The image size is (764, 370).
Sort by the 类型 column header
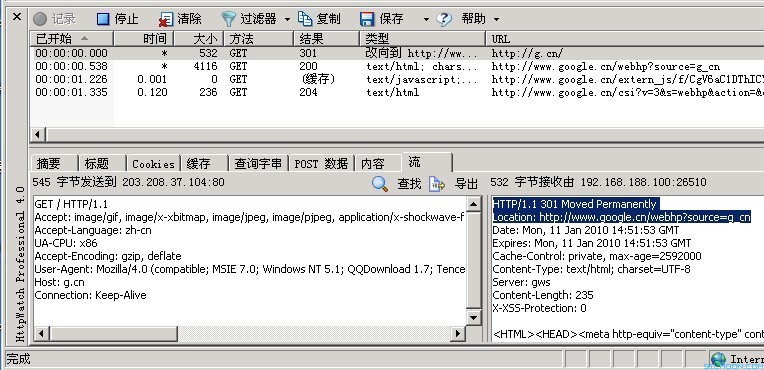[422, 39]
